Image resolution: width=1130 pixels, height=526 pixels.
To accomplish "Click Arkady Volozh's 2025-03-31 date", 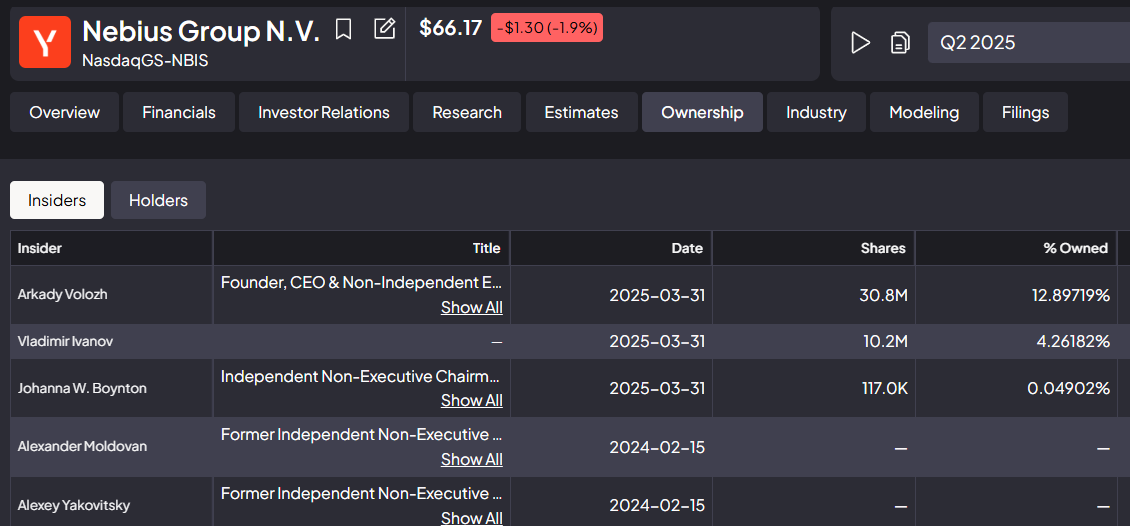I will pyautogui.click(x=657, y=295).
